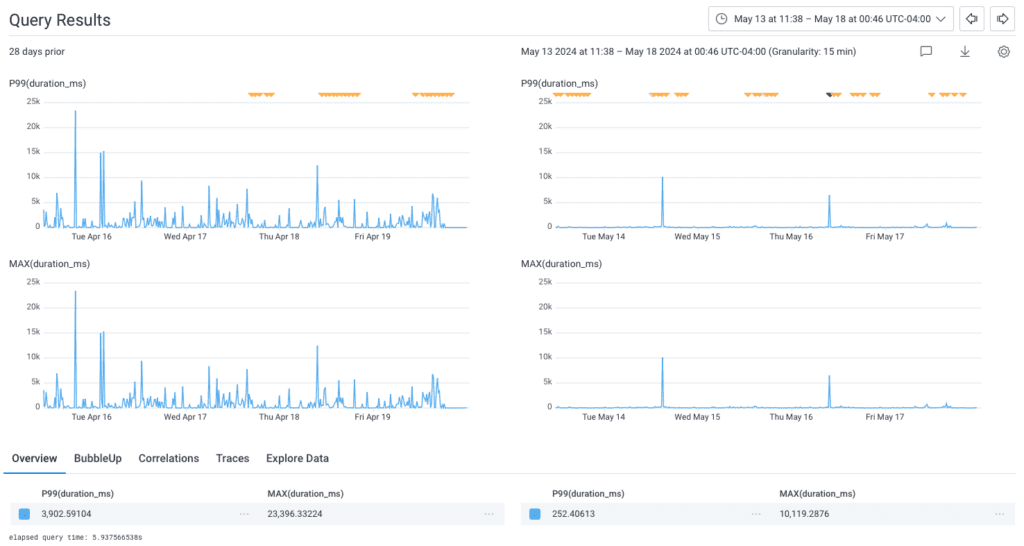Switch to the Overview tab
The height and width of the screenshot is (546, 1024).
pyautogui.click(x=34, y=458)
